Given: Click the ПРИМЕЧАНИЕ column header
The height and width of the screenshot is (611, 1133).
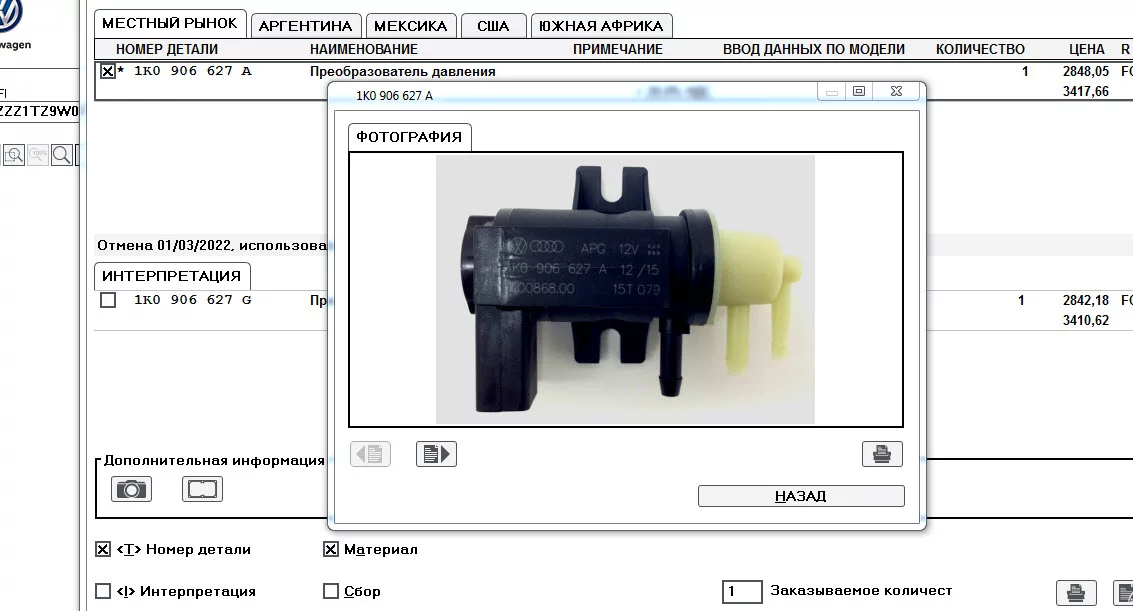Looking at the screenshot, I should pyautogui.click(x=618, y=49).
